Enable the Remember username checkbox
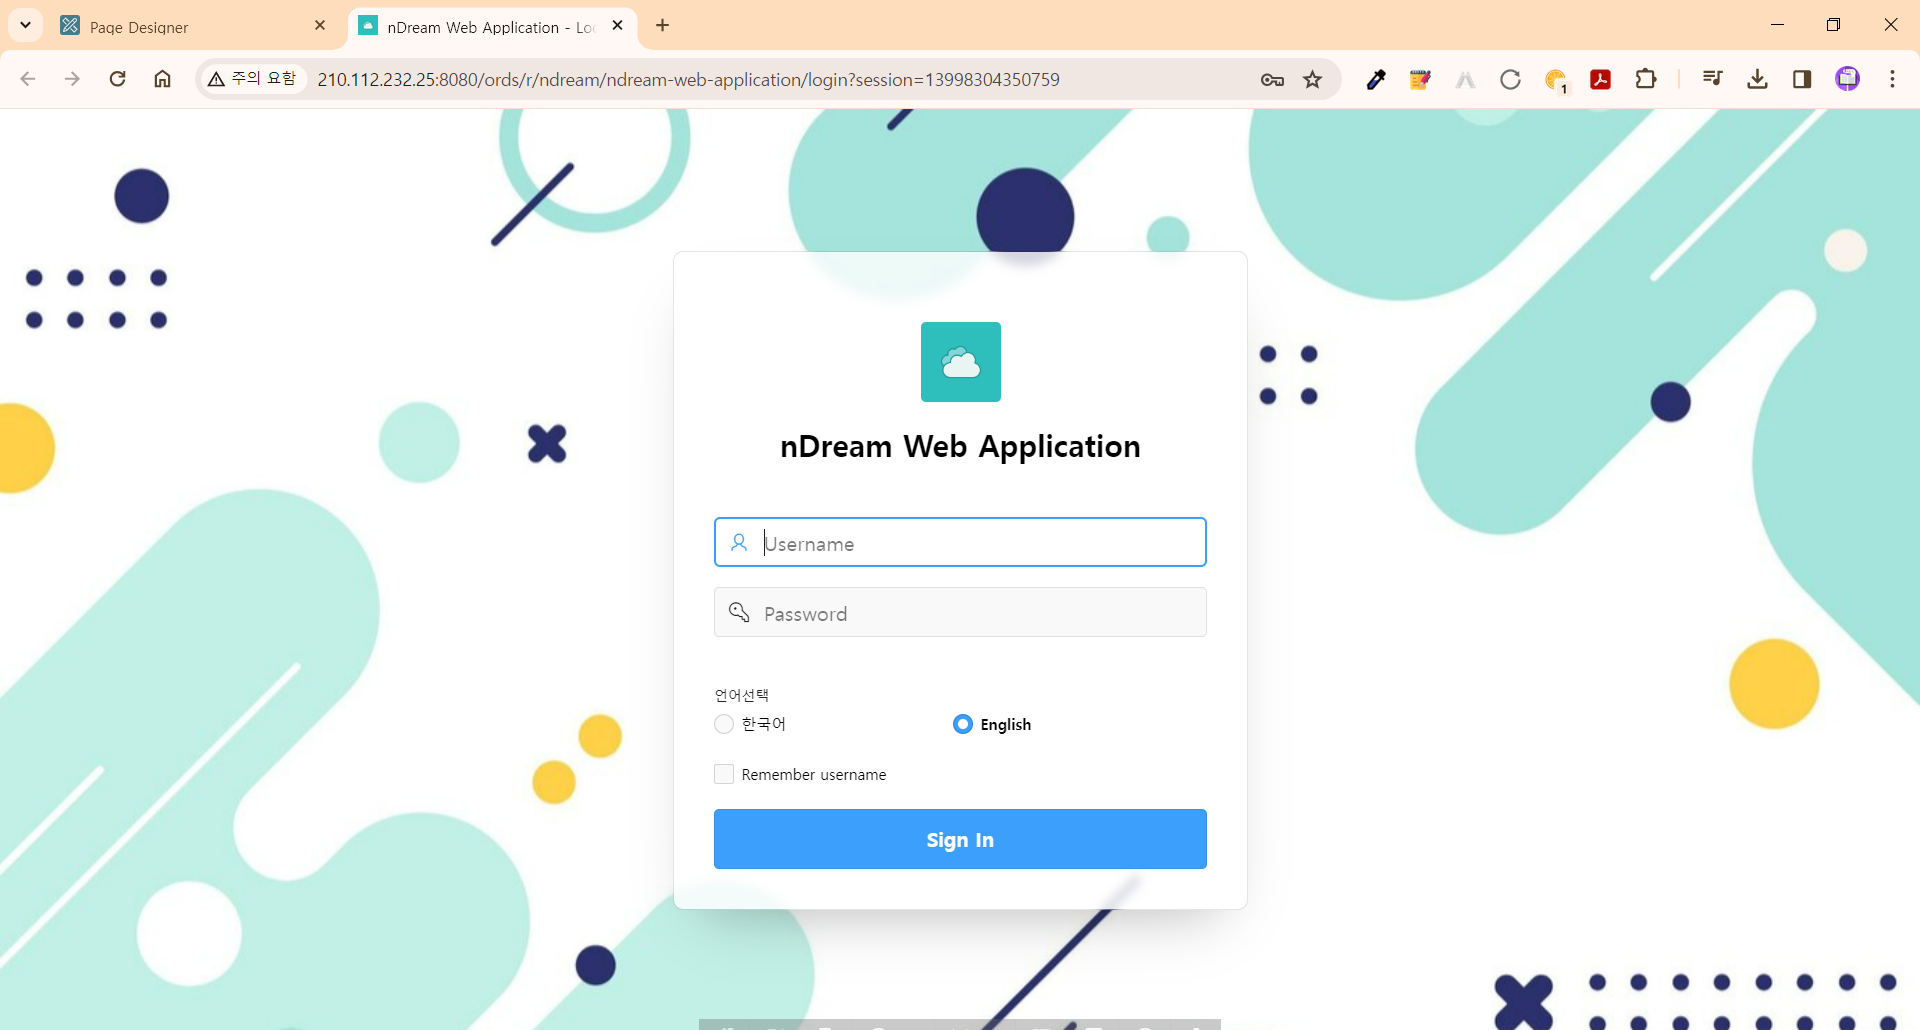The image size is (1920, 1030). point(724,774)
